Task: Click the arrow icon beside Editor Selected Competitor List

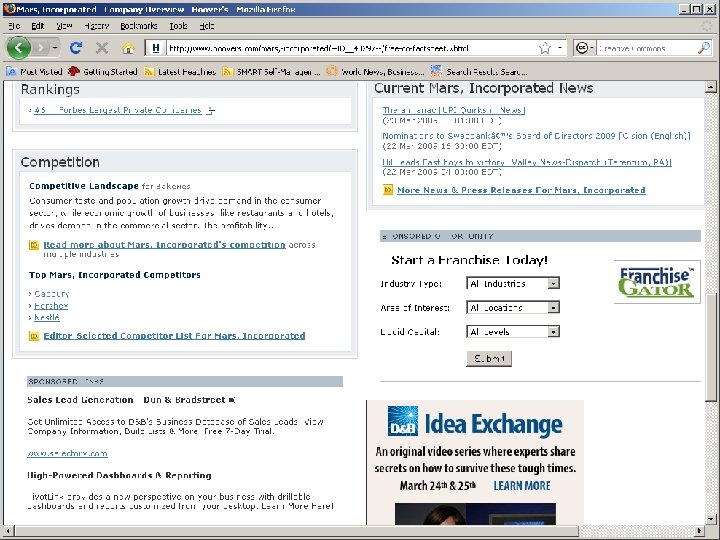Action: point(34,336)
